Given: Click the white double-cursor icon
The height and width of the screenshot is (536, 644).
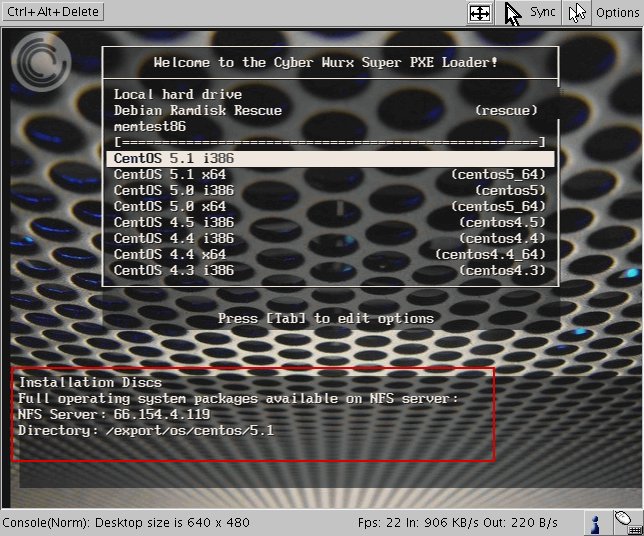Looking at the screenshot, I should [x=577, y=13].
